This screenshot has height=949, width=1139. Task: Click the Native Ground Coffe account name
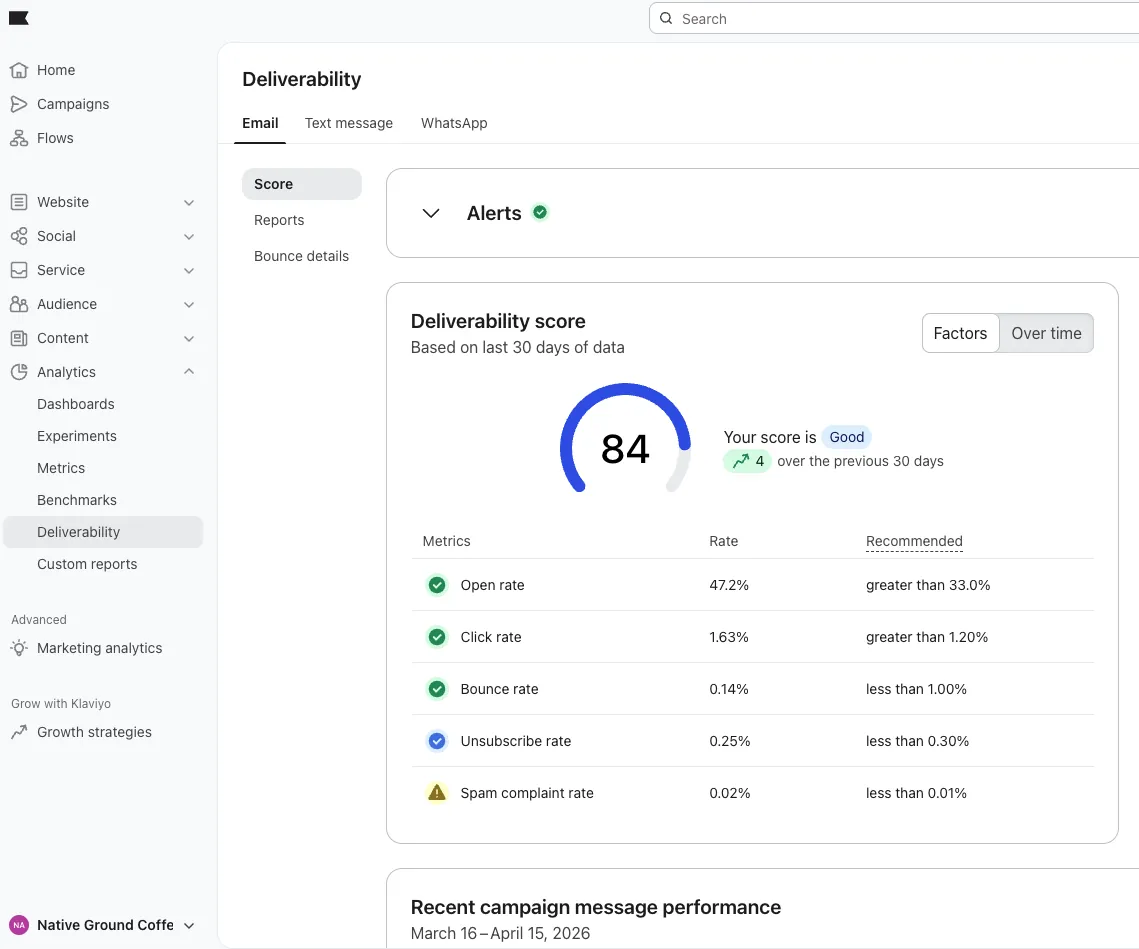point(105,925)
